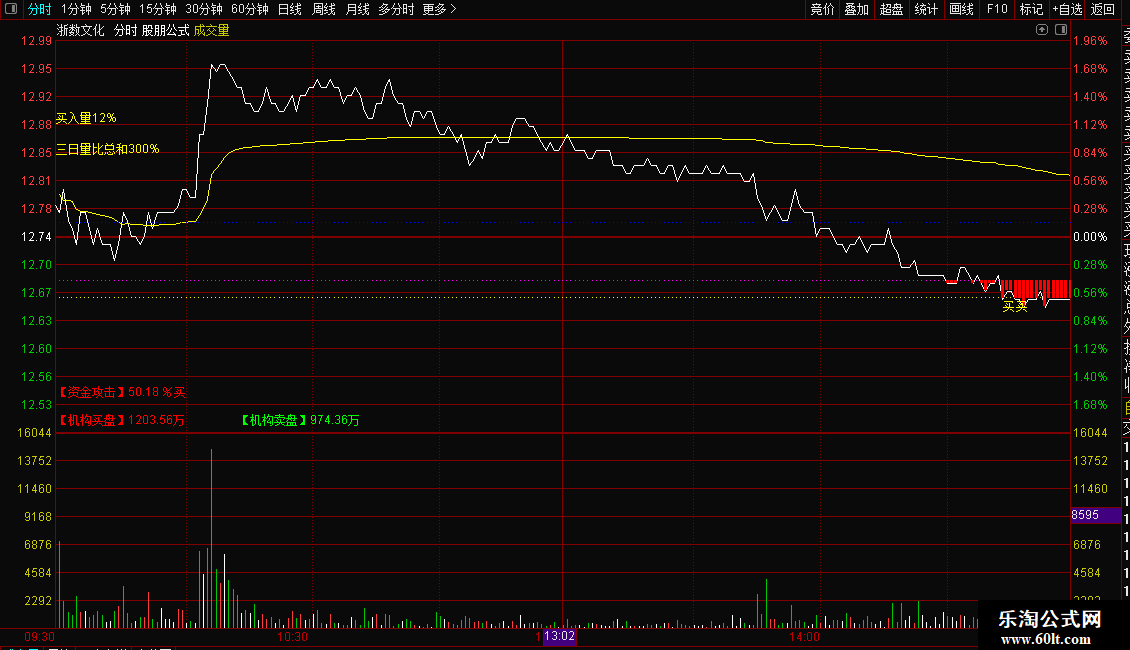Toggle the chart split-pane icon
This screenshot has width=1130, height=650.
1061,30
